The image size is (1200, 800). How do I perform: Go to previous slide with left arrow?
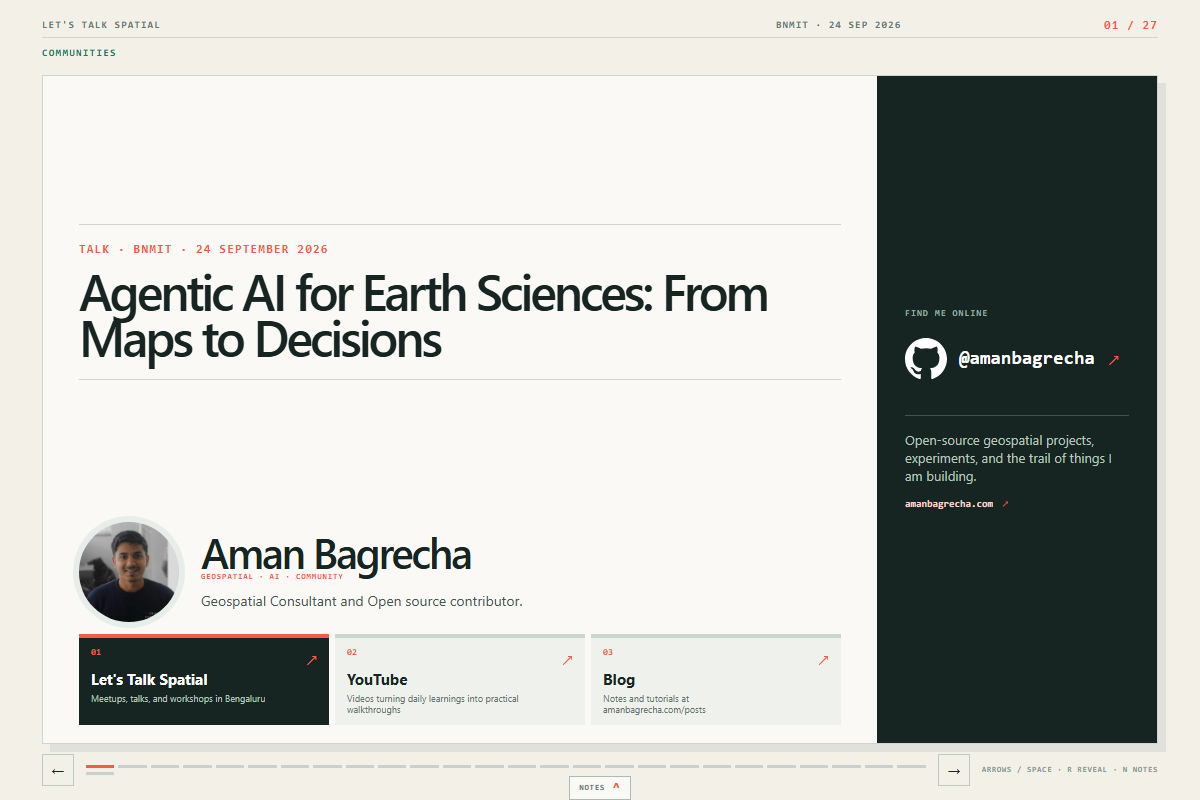click(x=58, y=770)
